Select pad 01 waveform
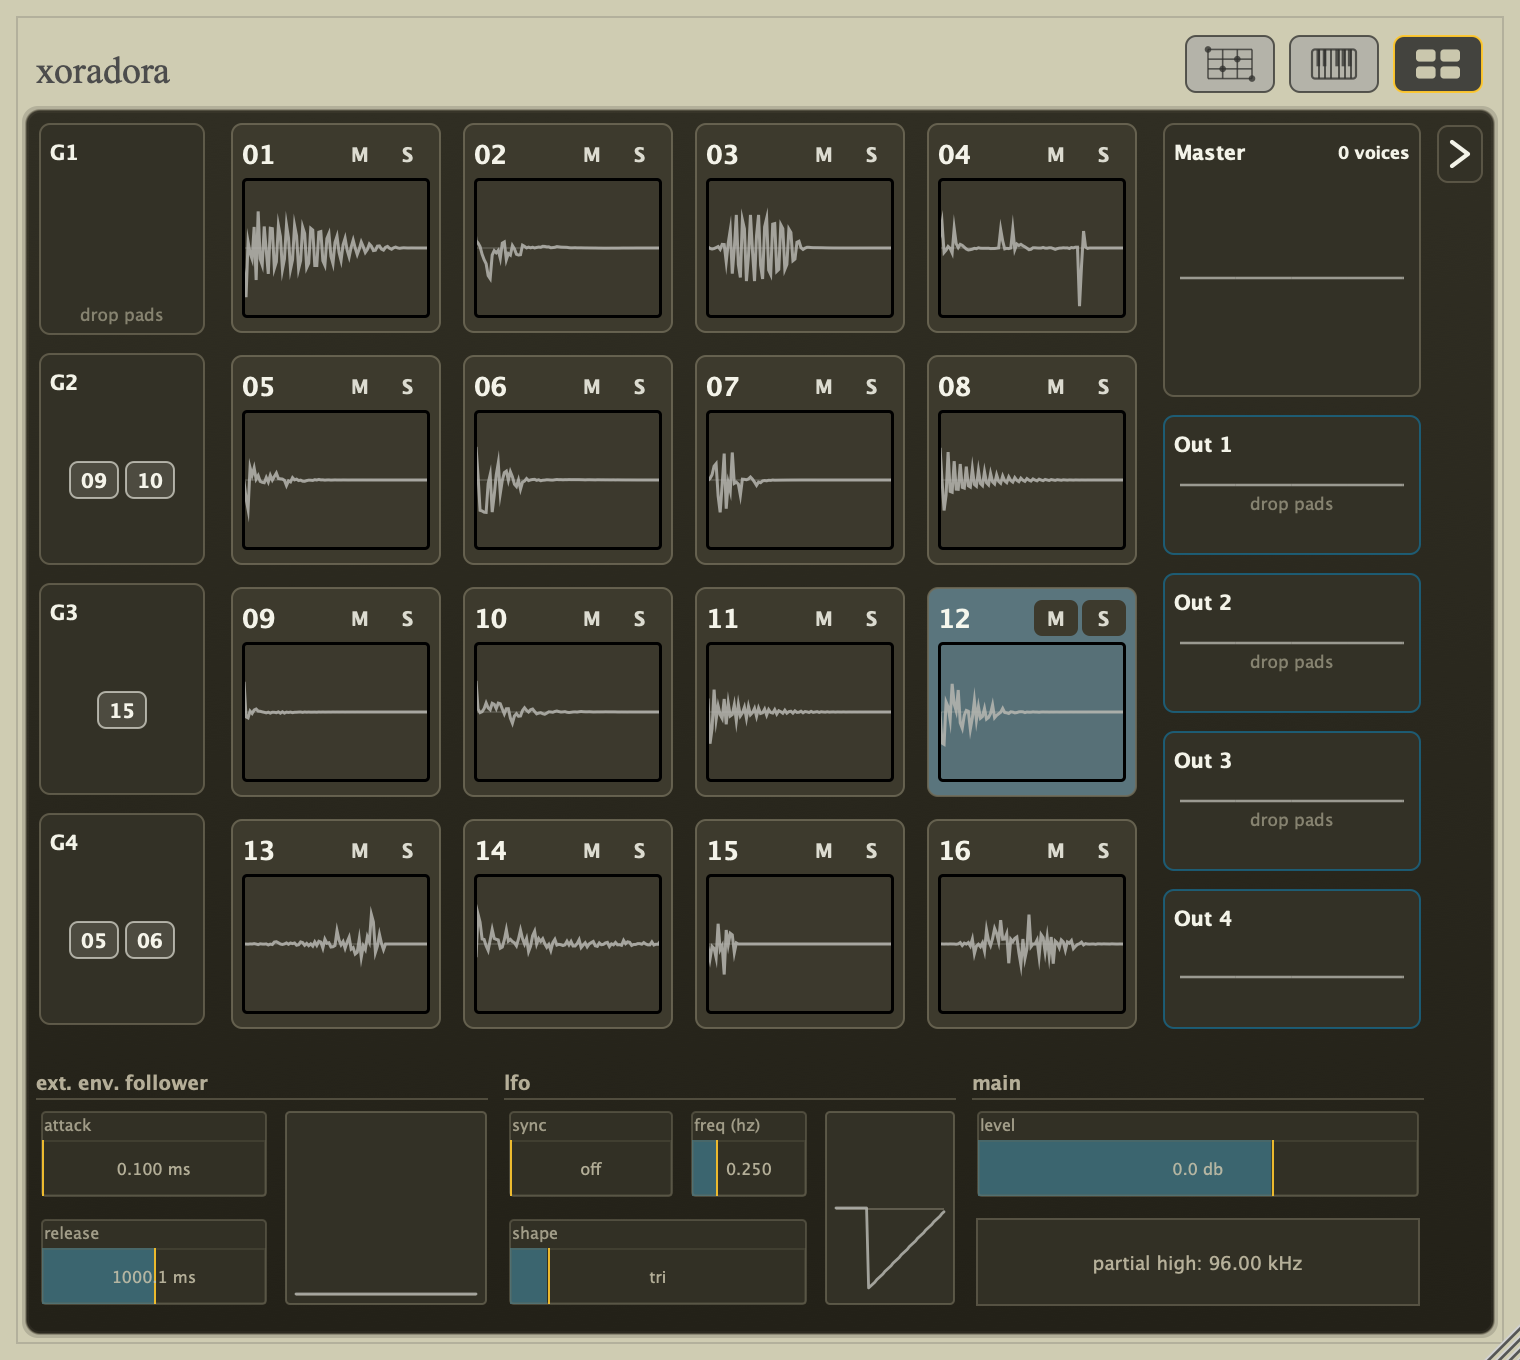1520x1360 pixels. (336, 248)
